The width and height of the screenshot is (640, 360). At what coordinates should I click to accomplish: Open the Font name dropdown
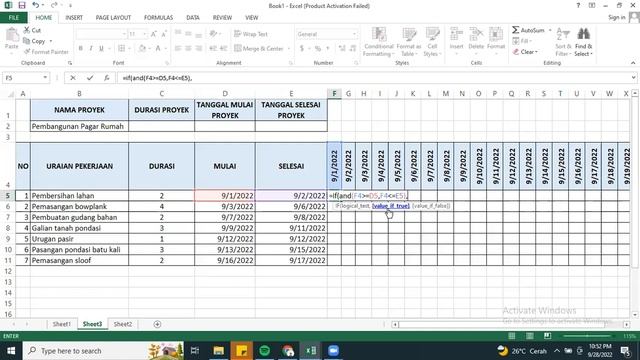[x=124, y=34]
